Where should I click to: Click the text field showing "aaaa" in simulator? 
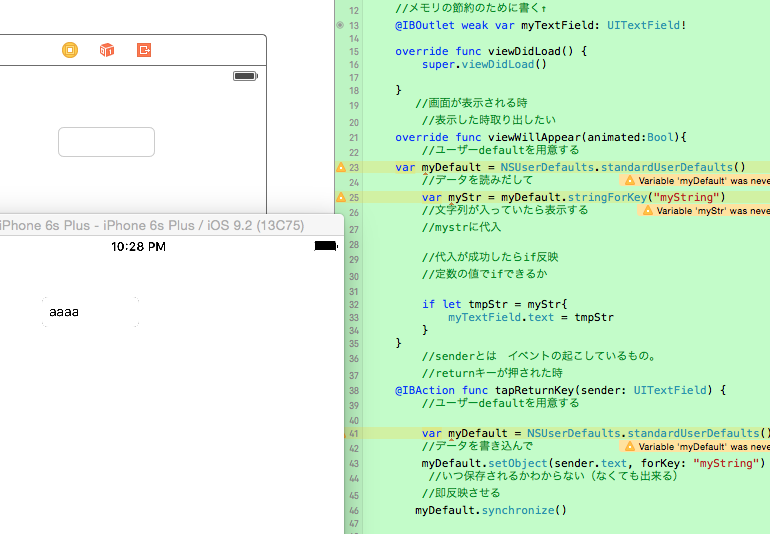click(91, 312)
